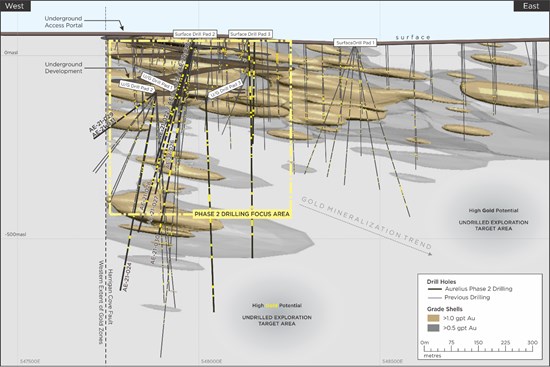This screenshot has height=367, width=550.
Task: Click the Gold Mineralization Trend text
Action: pos(366,222)
